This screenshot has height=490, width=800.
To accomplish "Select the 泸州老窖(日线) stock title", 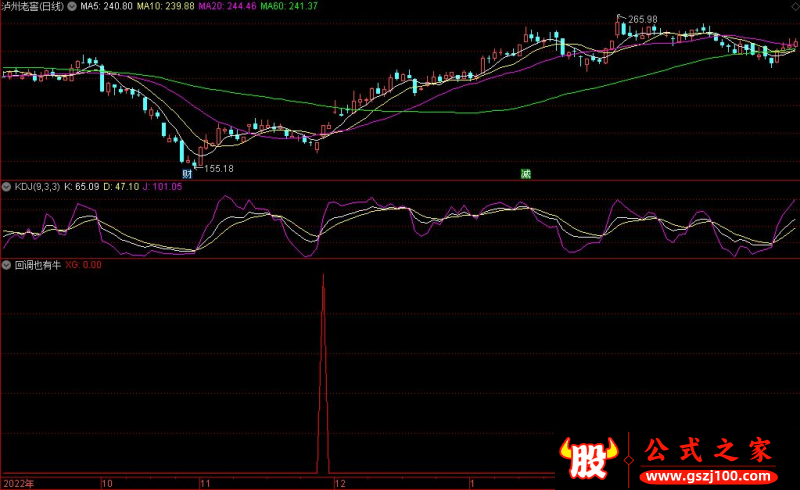I will coord(33,6).
